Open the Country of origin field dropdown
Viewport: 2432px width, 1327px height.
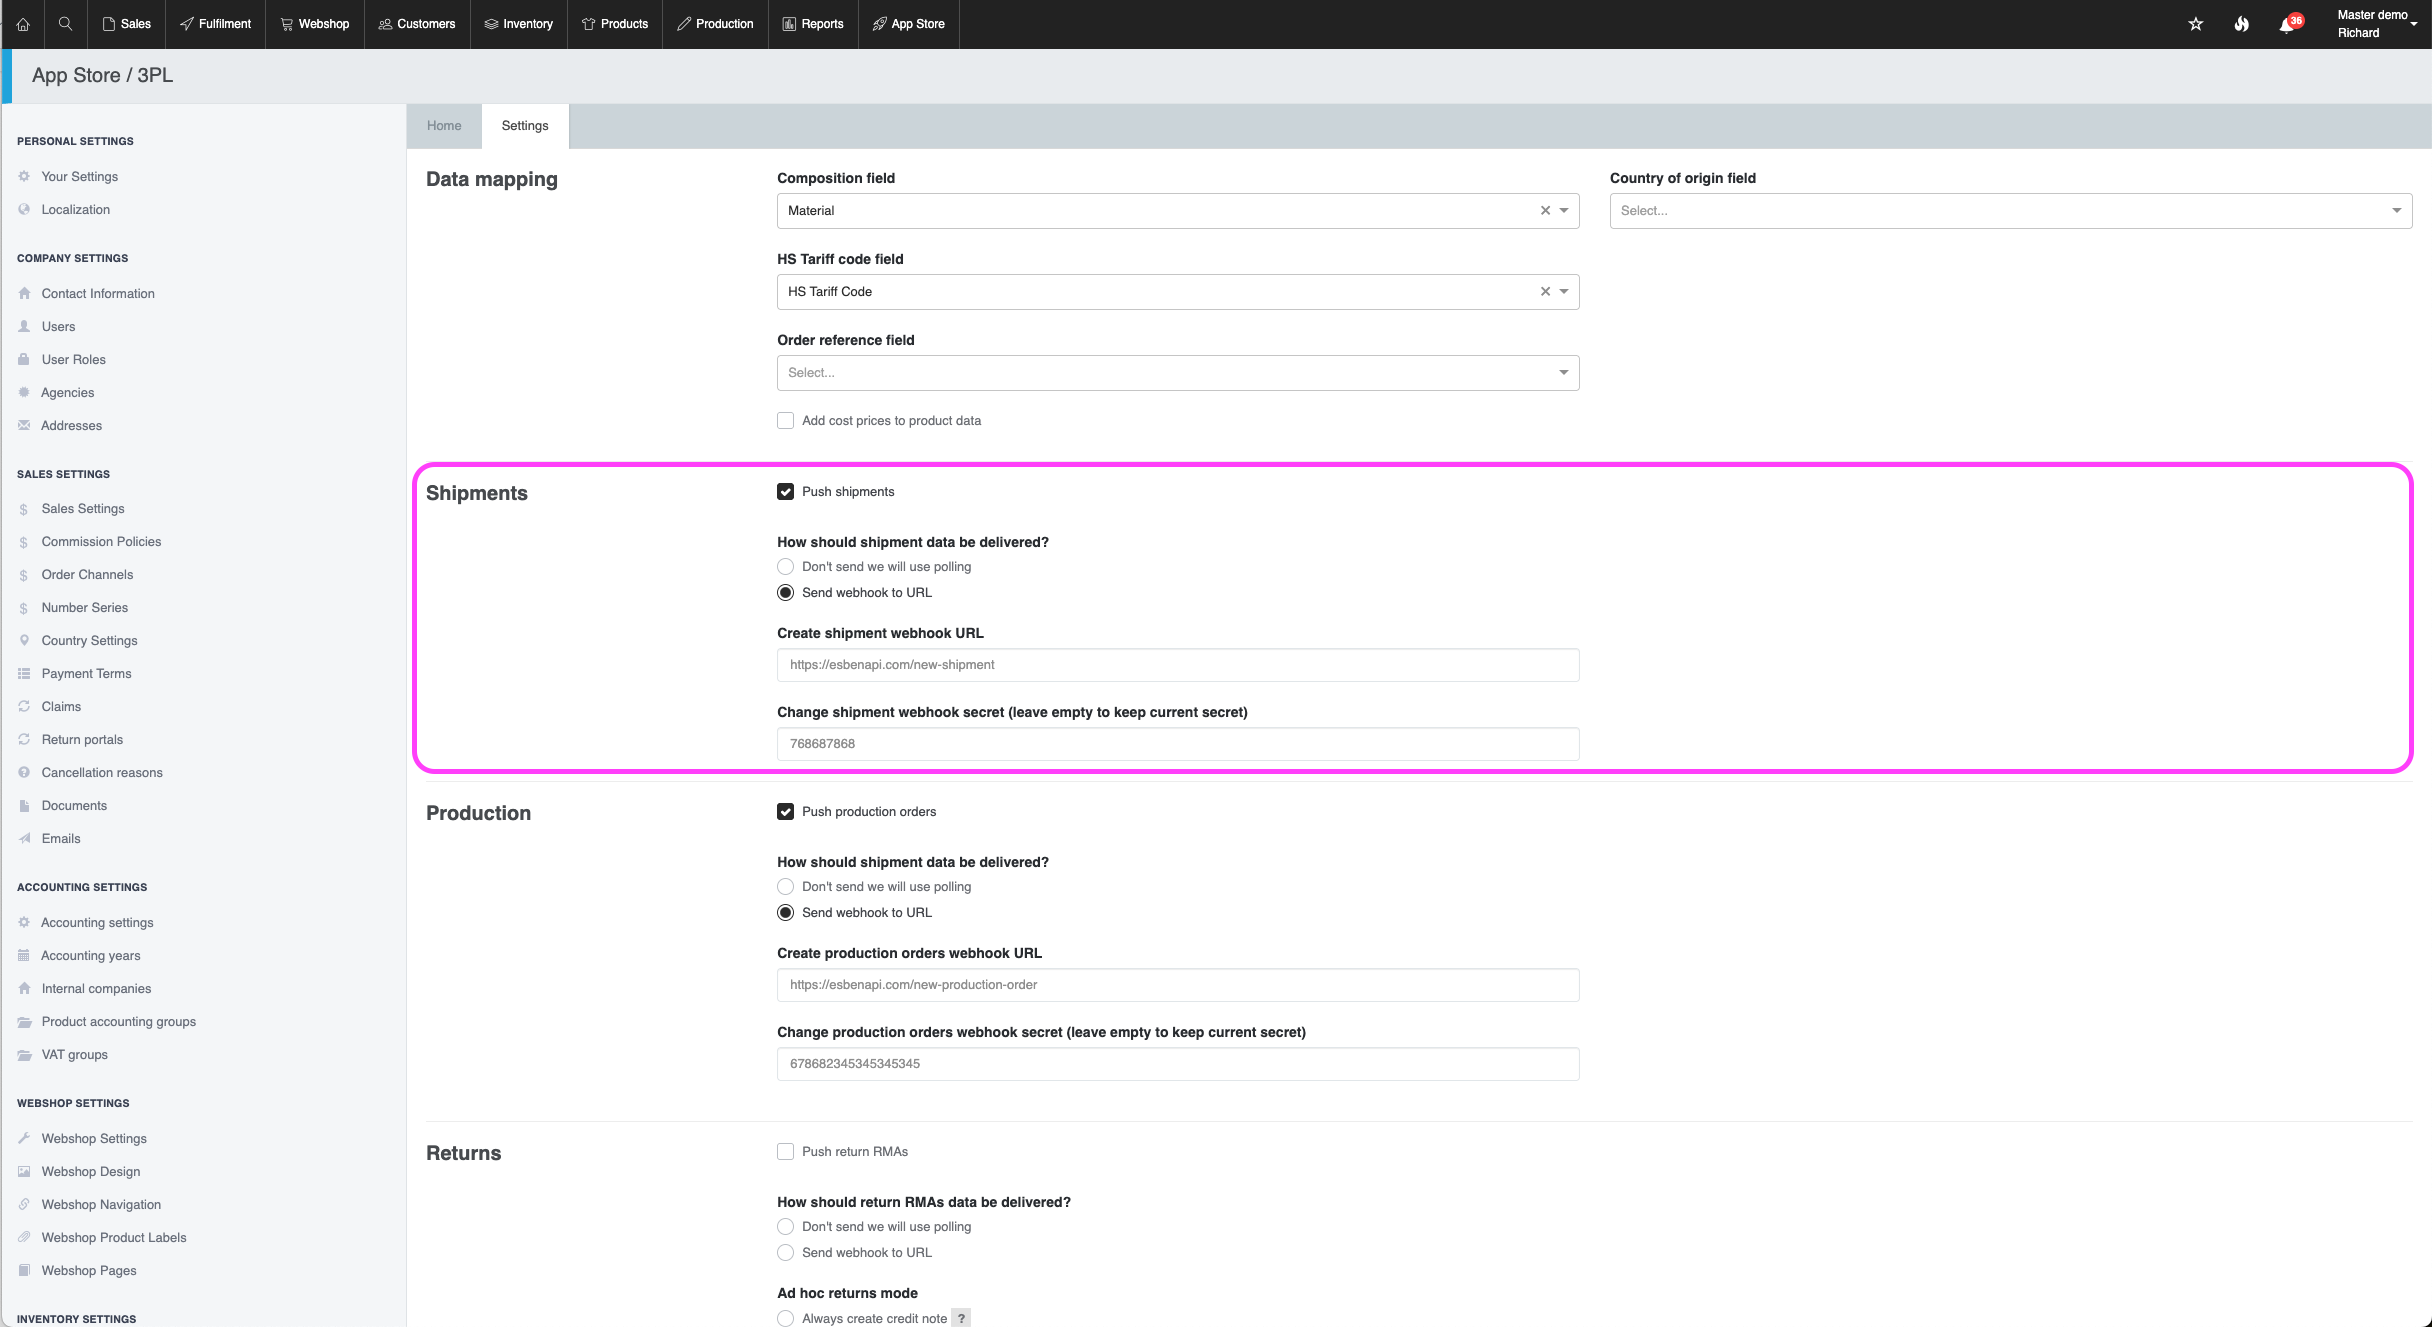point(2010,211)
